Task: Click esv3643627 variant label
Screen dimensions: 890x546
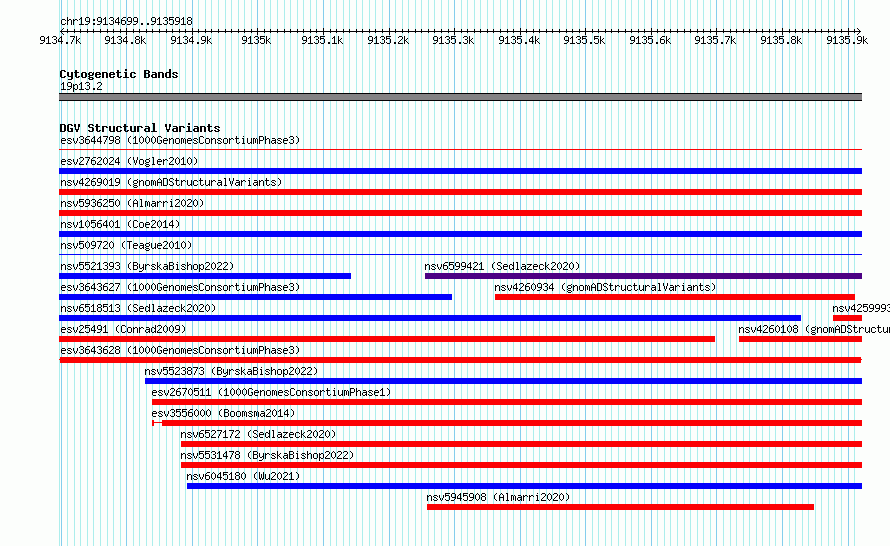Action: pyautogui.click(x=180, y=287)
